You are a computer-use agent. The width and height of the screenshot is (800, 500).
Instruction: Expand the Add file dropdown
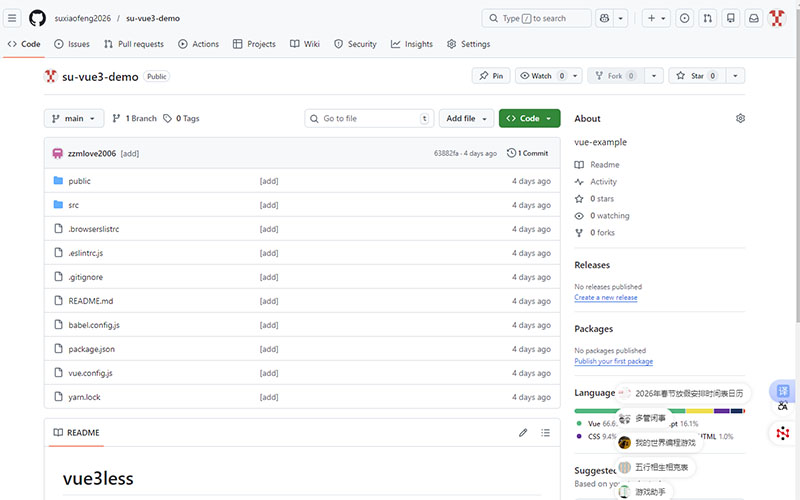pyautogui.click(x=468, y=118)
